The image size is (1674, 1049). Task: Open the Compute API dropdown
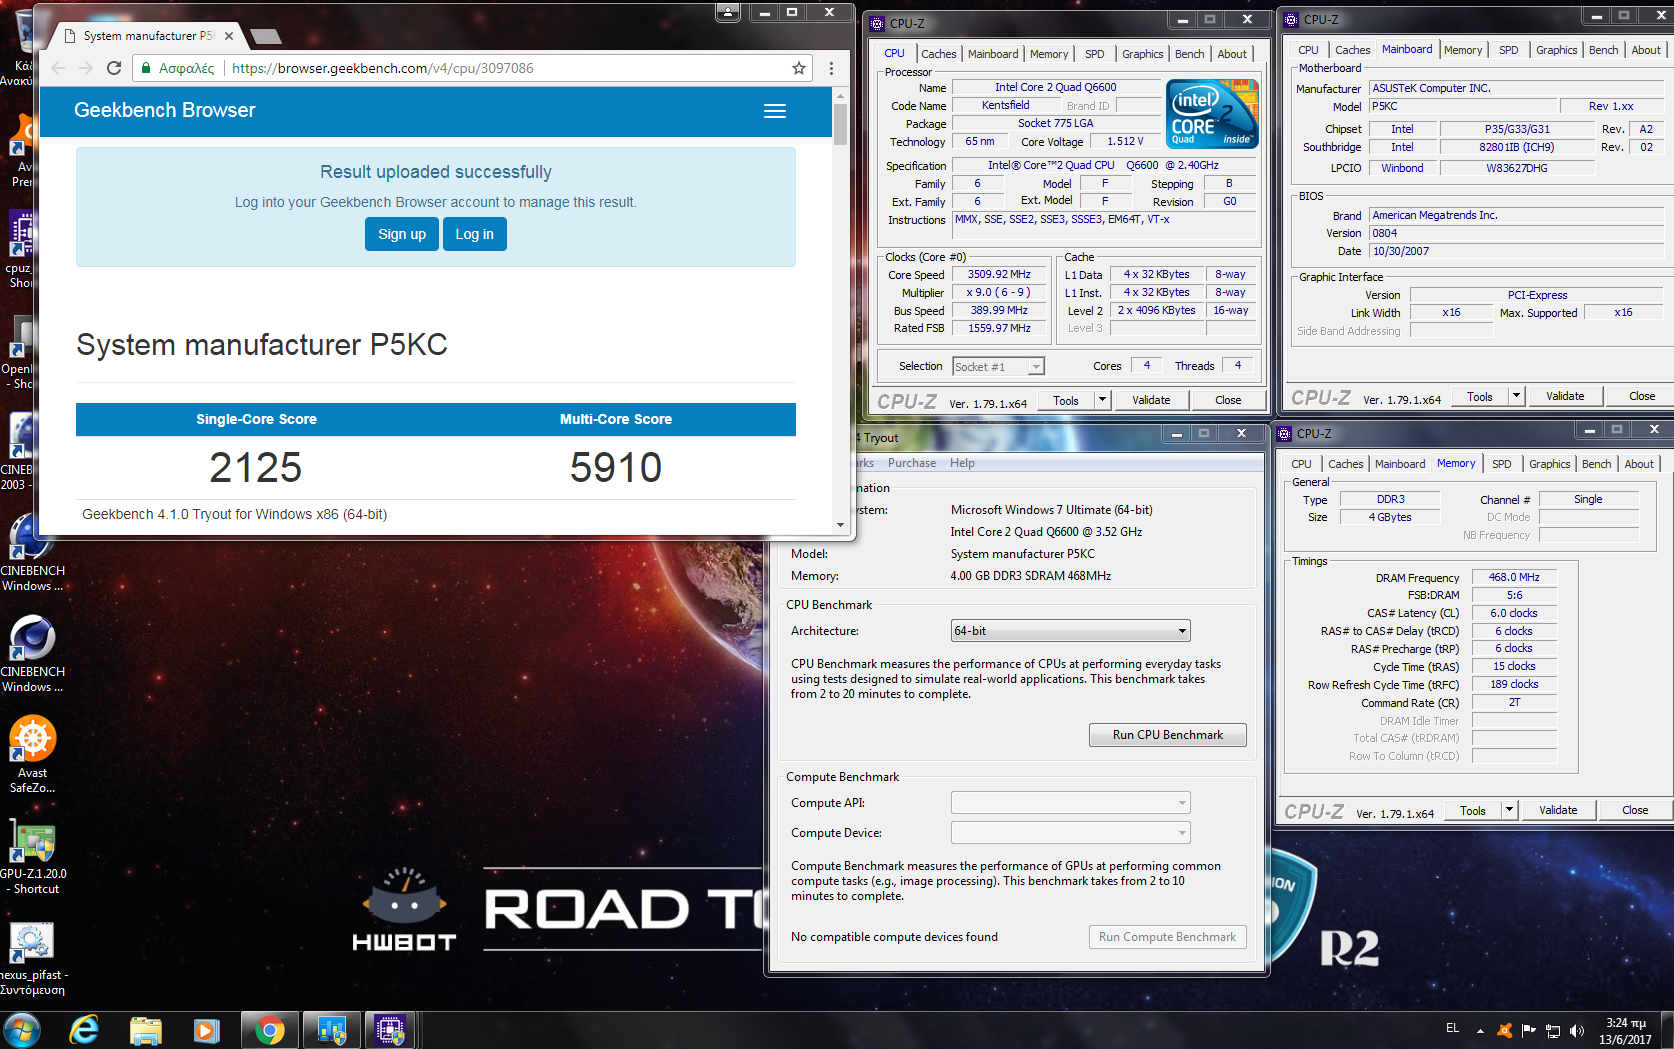click(x=1070, y=803)
